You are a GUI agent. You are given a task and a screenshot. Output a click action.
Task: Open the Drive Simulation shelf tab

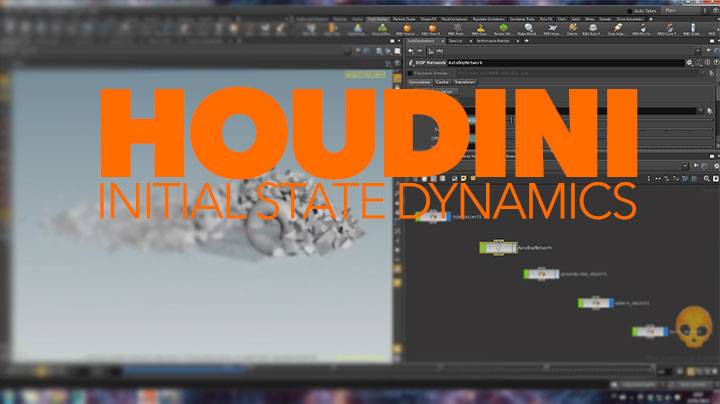pos(630,19)
